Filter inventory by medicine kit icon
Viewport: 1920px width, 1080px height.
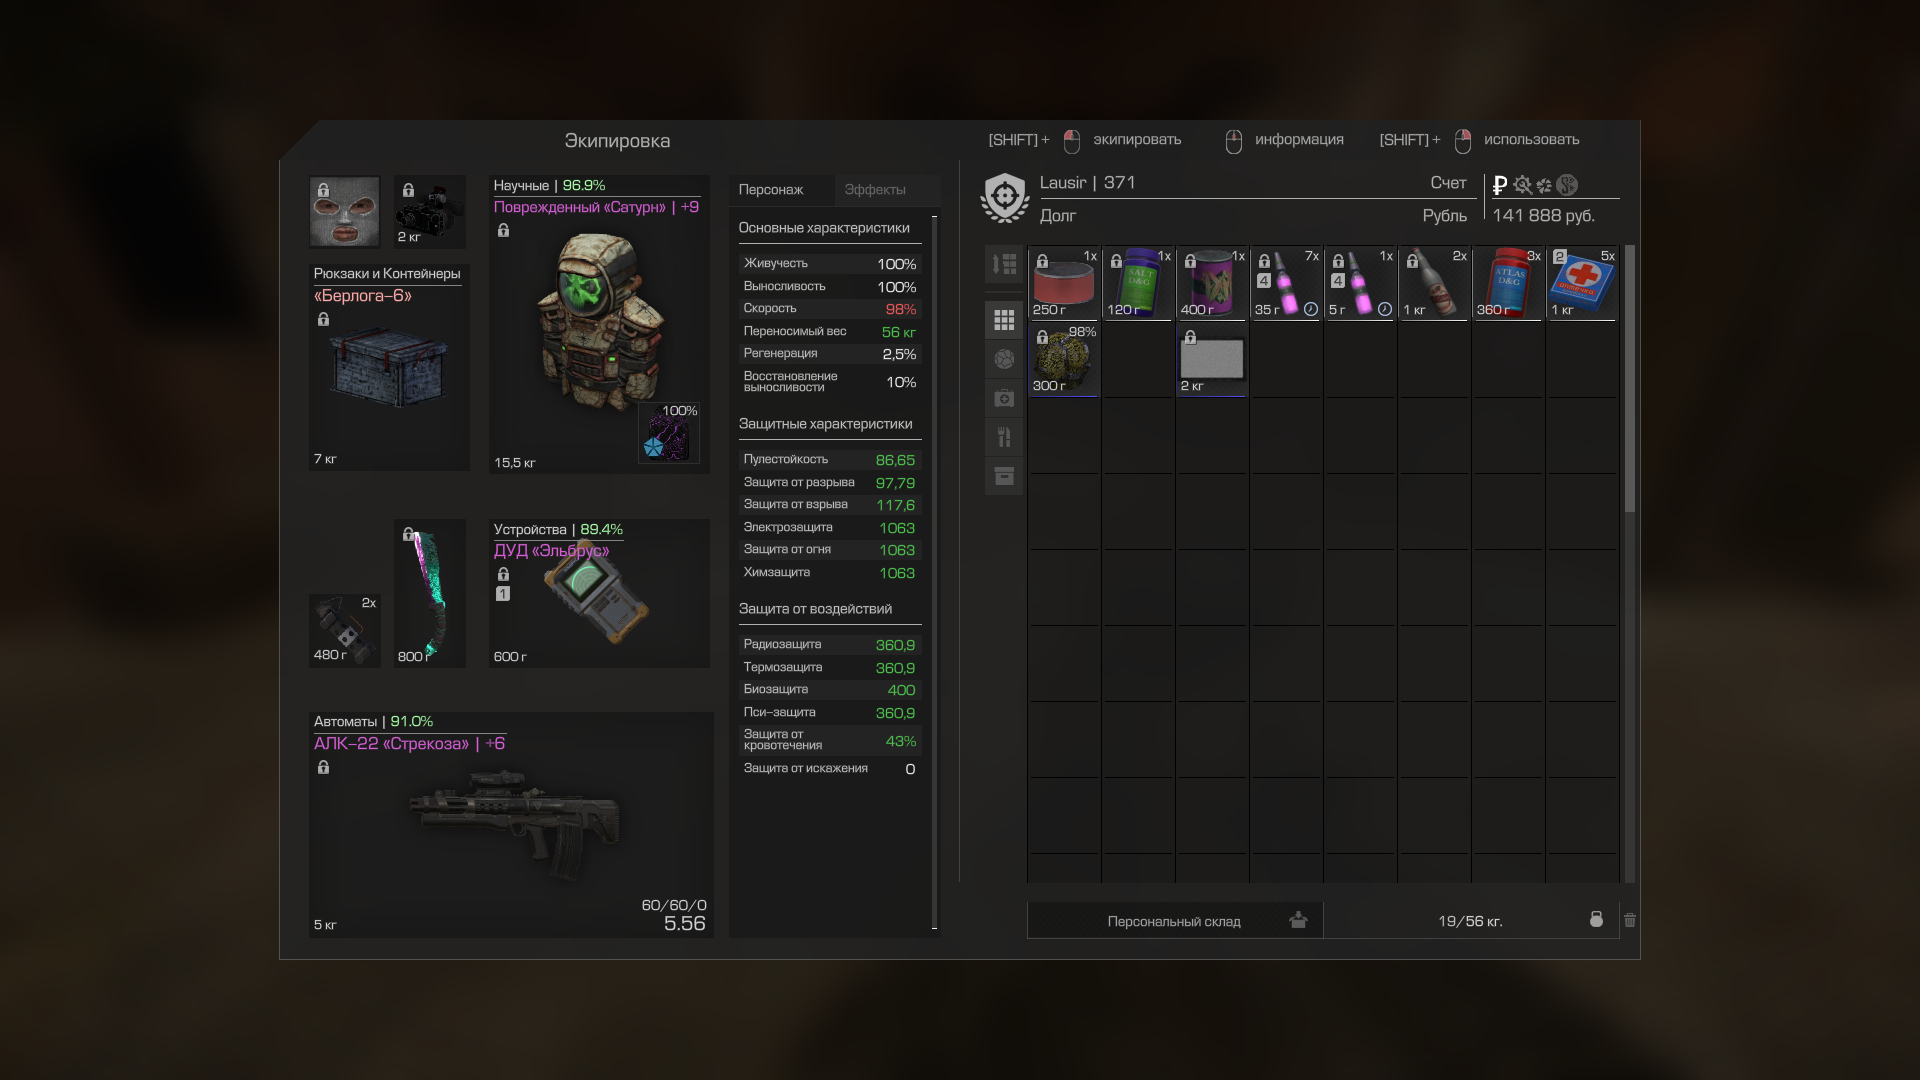pos(1004,398)
